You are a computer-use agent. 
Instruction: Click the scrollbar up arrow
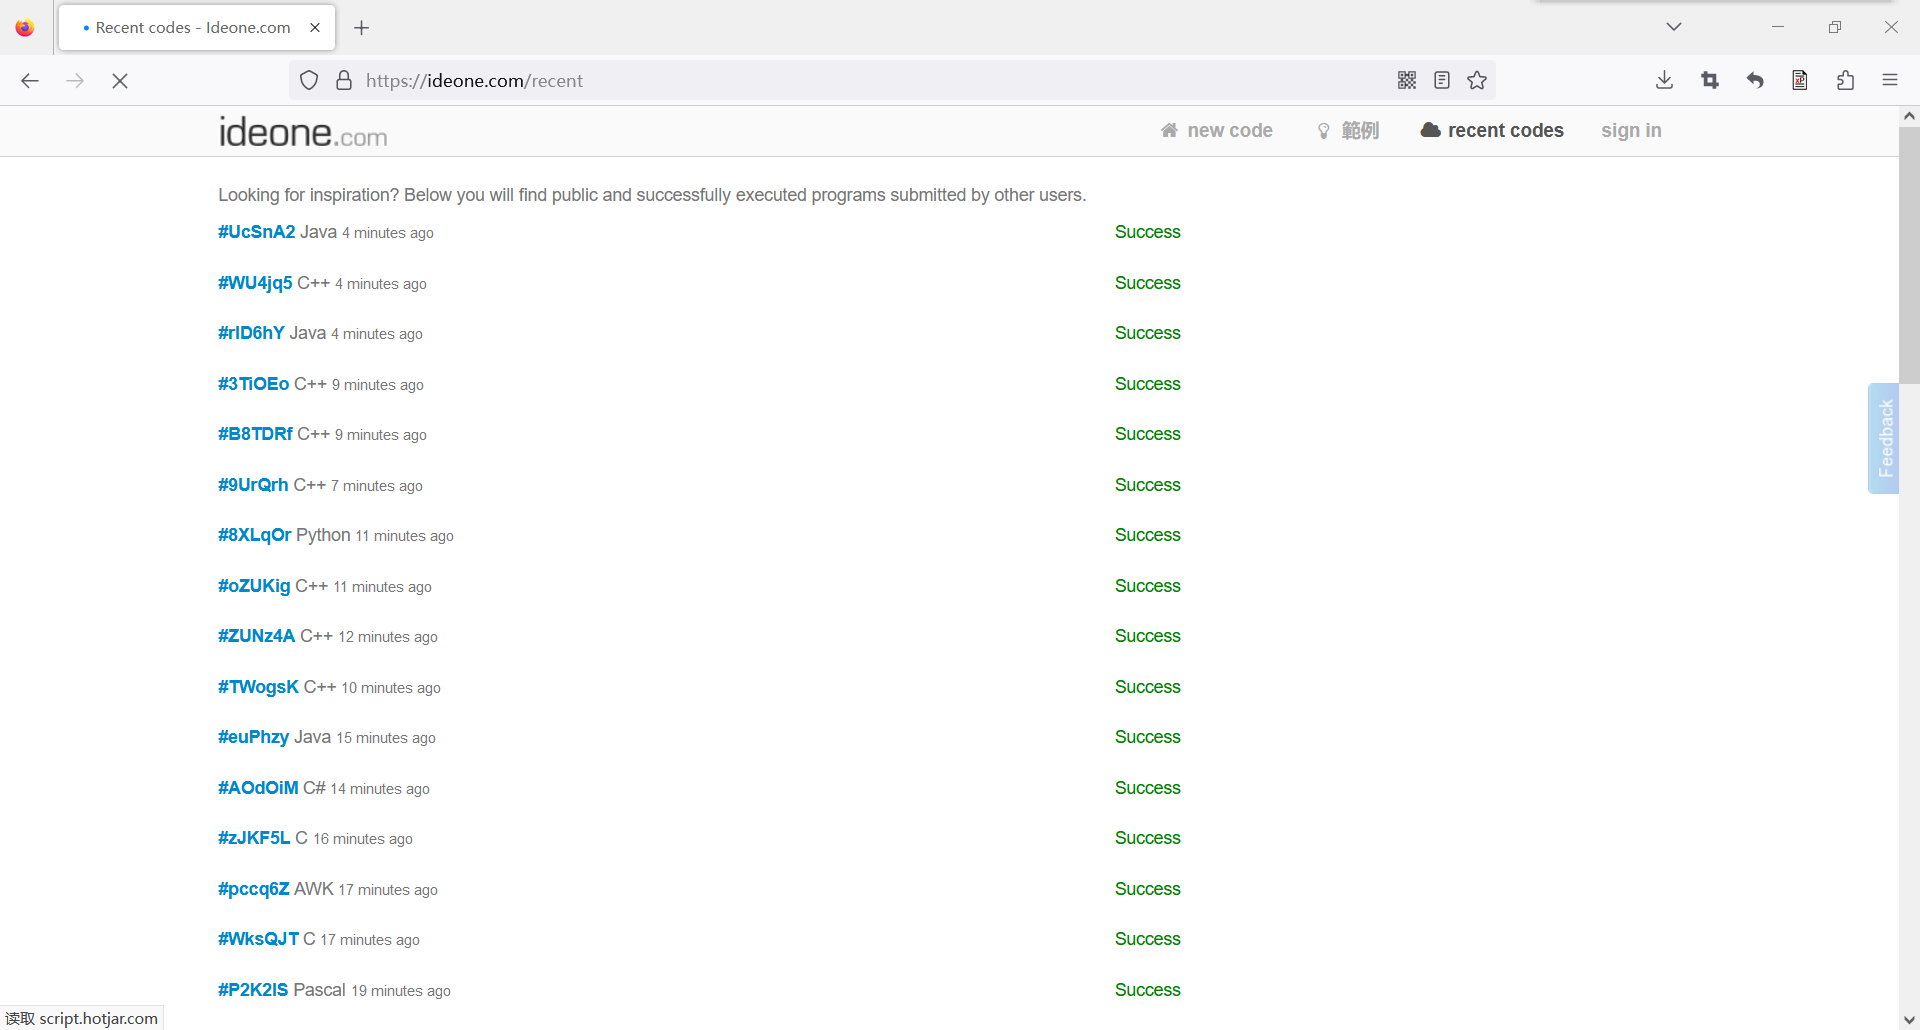[x=1909, y=116]
